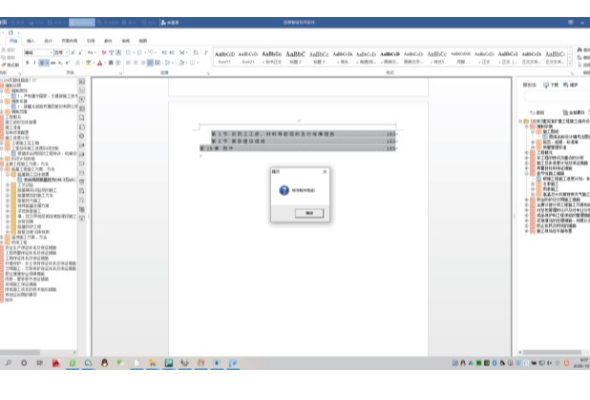
Task: Open the penguin QQ icon in taskbar
Action: pos(105,363)
